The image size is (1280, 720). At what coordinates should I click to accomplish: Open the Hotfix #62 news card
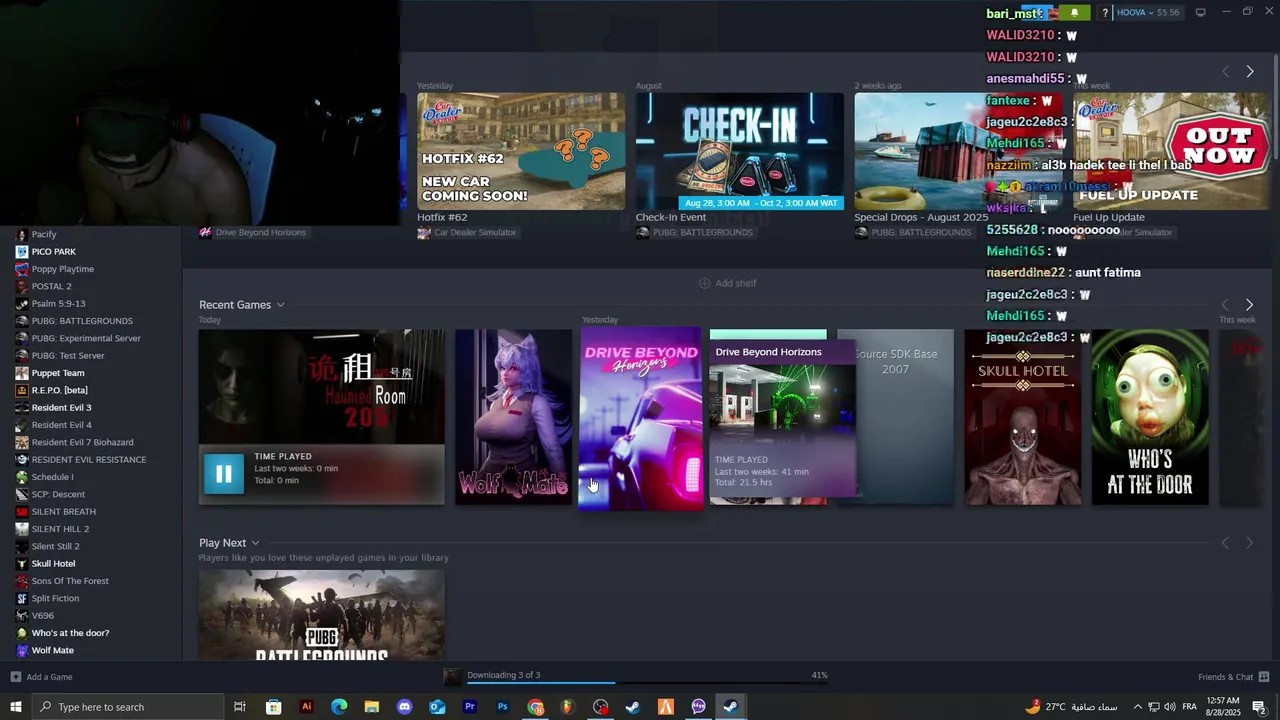[521, 151]
